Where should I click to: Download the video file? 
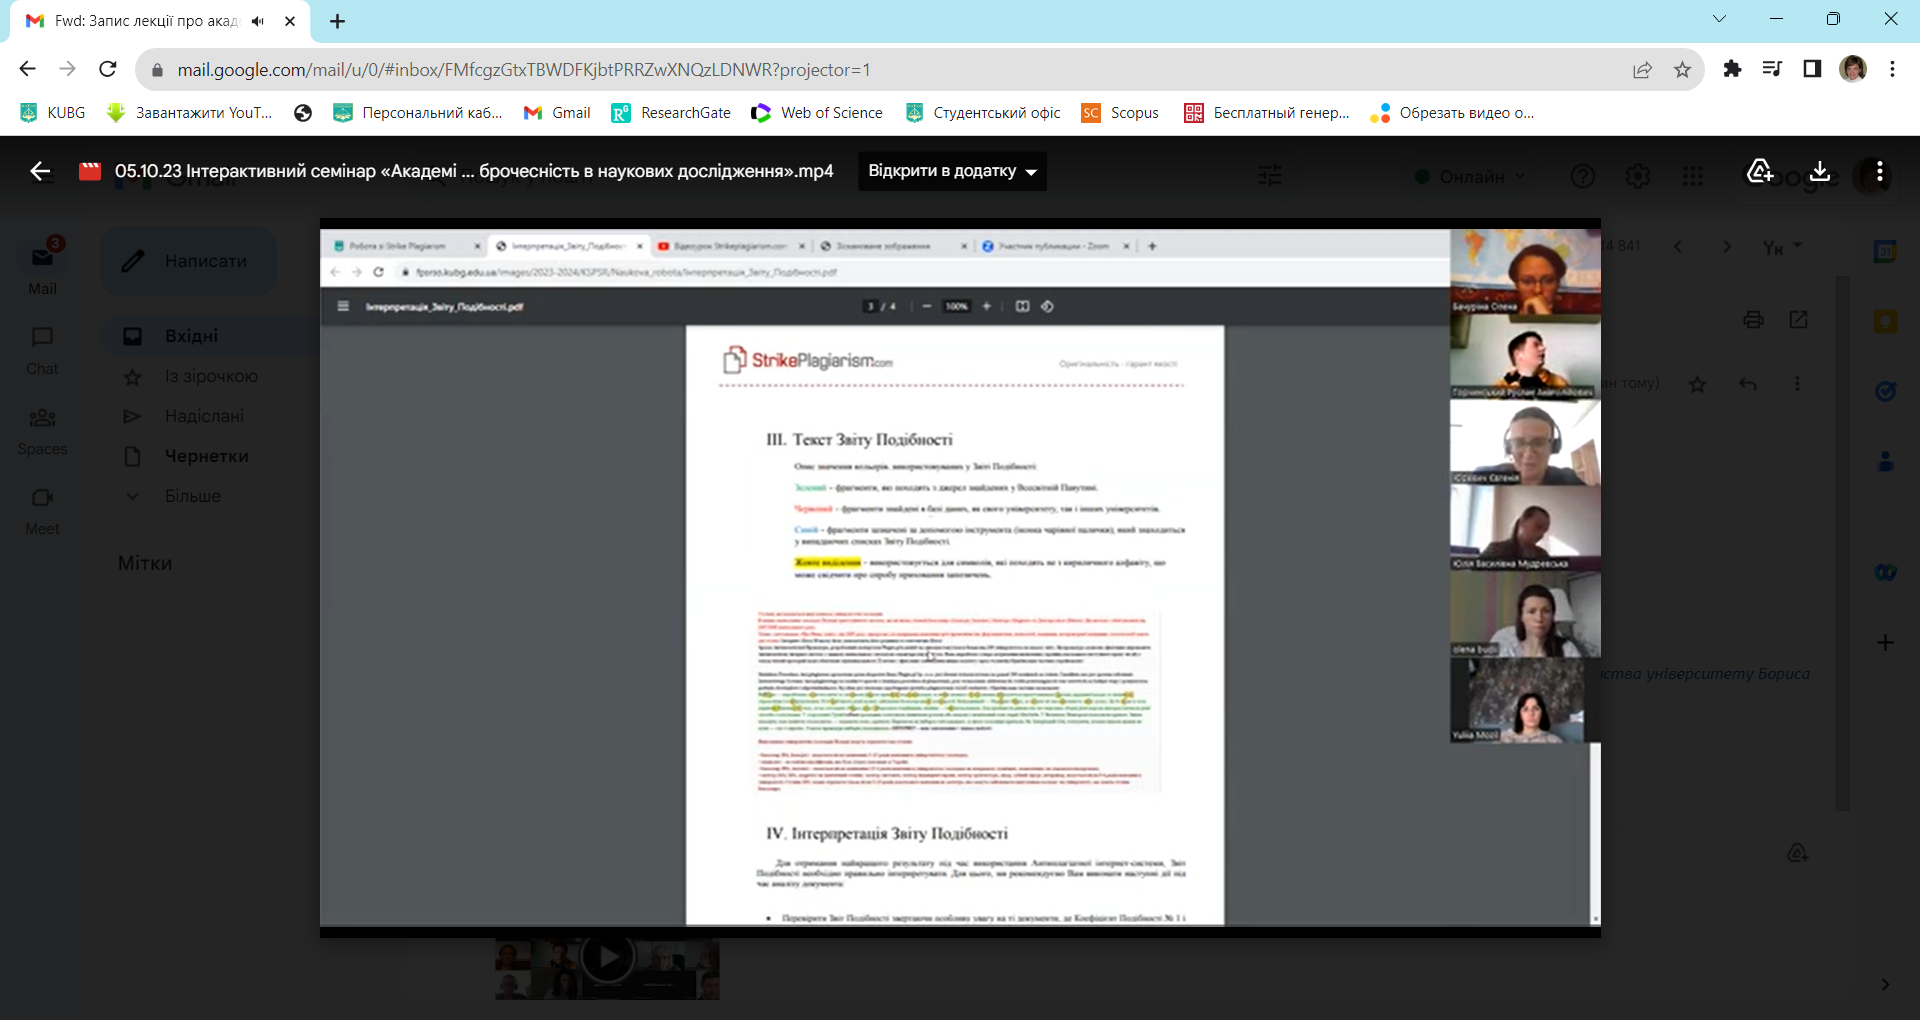[1820, 171]
